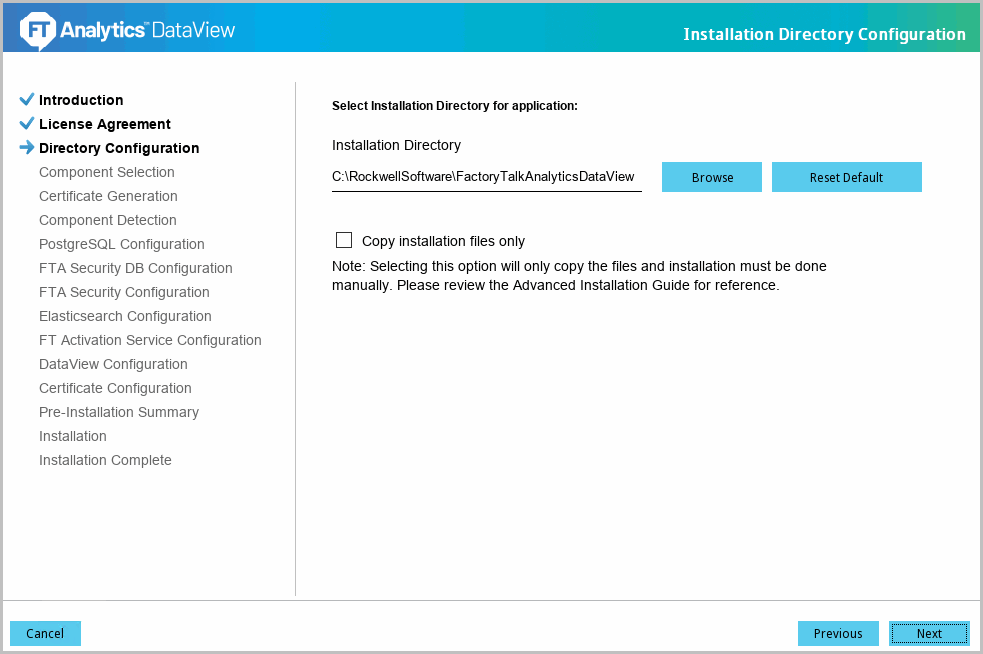Go back with the Previous button
The height and width of the screenshot is (654, 983).
(x=838, y=633)
